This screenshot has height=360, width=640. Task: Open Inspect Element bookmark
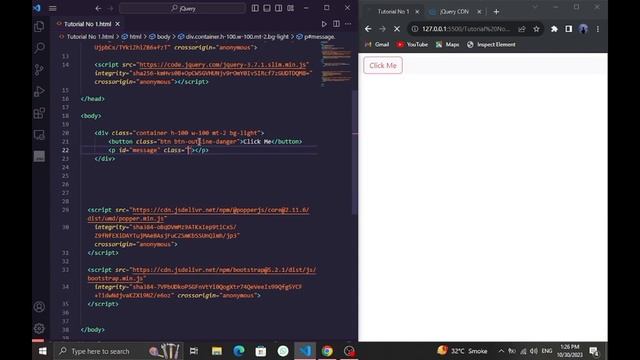click(x=491, y=44)
